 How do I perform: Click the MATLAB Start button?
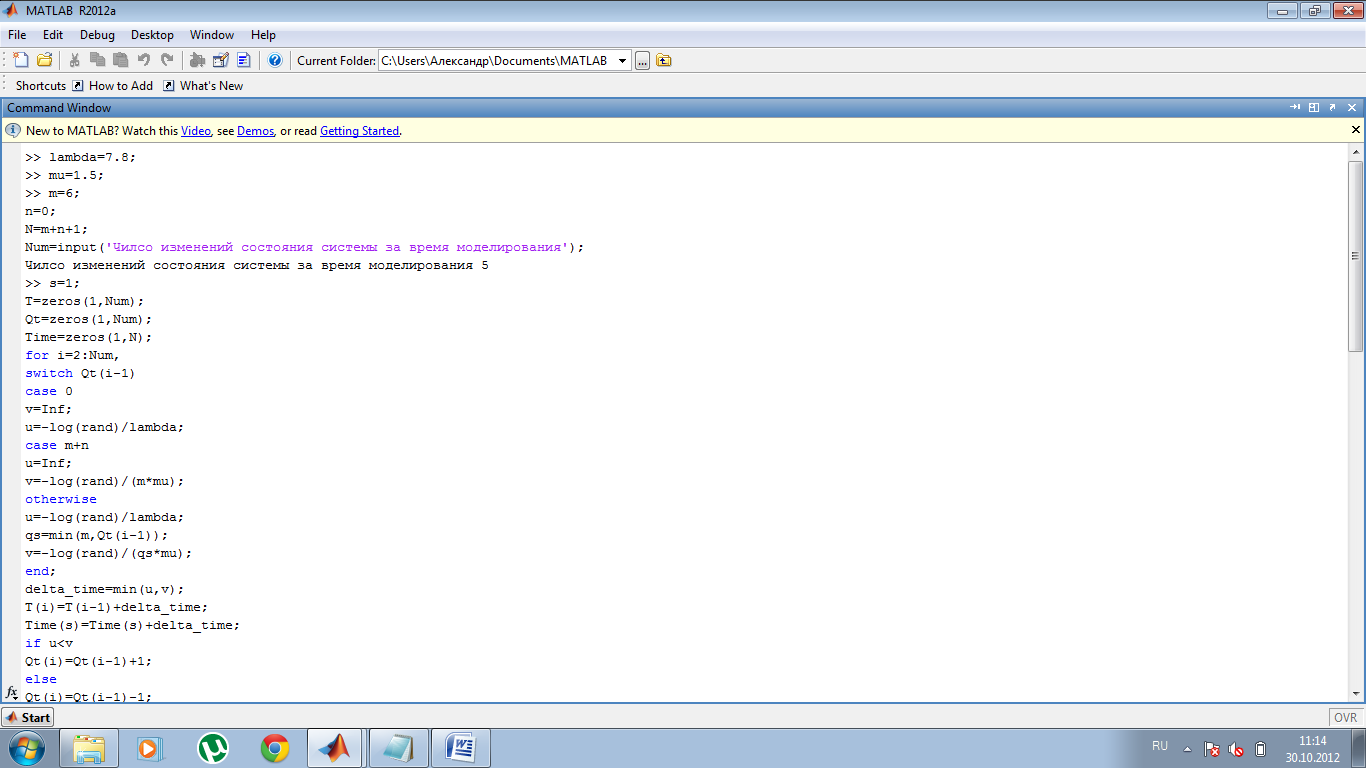click(x=27, y=717)
